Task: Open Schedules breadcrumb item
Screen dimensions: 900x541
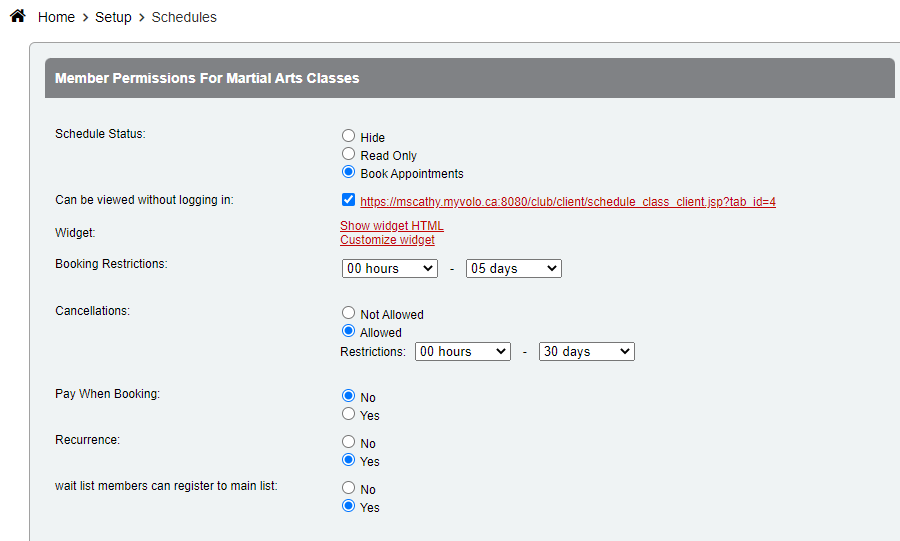Action: (184, 17)
